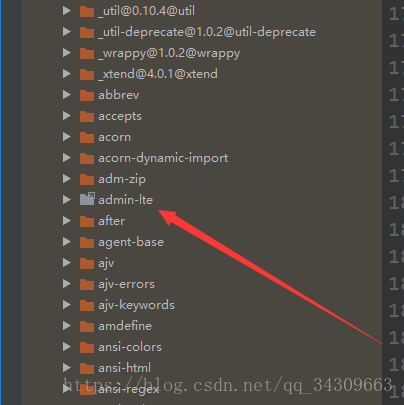404x405 pixels.
Task: Expand the accepts folder arrow
Action: click(67, 116)
